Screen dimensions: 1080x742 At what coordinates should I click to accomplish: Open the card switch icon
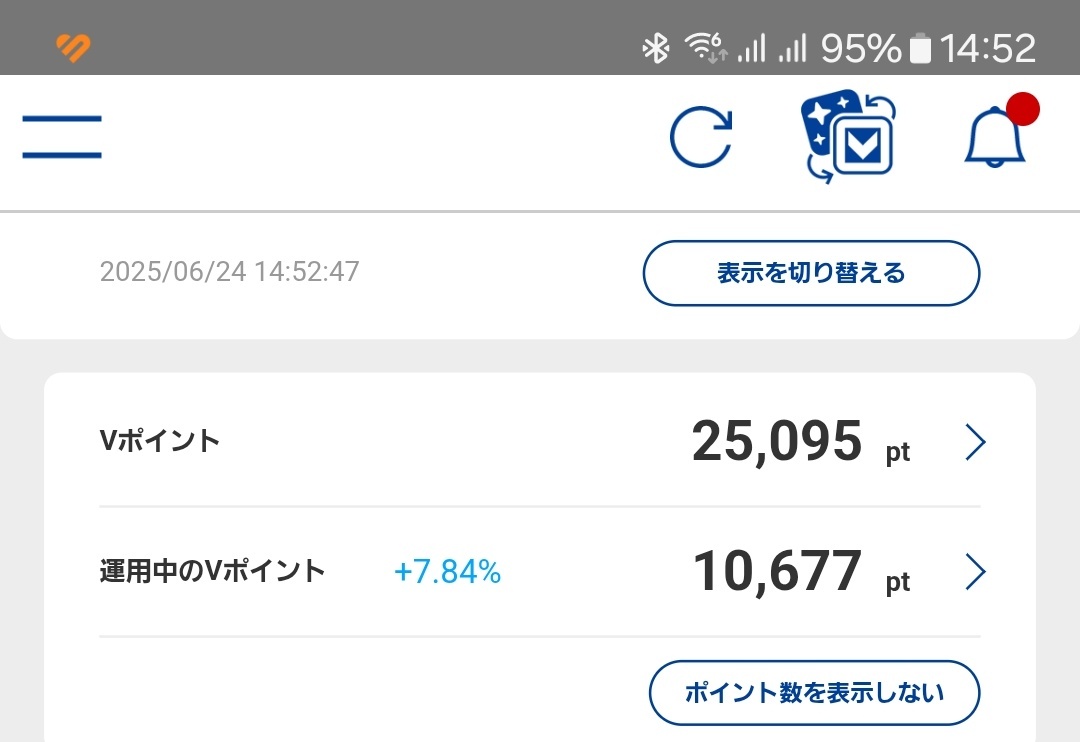[x=848, y=136]
